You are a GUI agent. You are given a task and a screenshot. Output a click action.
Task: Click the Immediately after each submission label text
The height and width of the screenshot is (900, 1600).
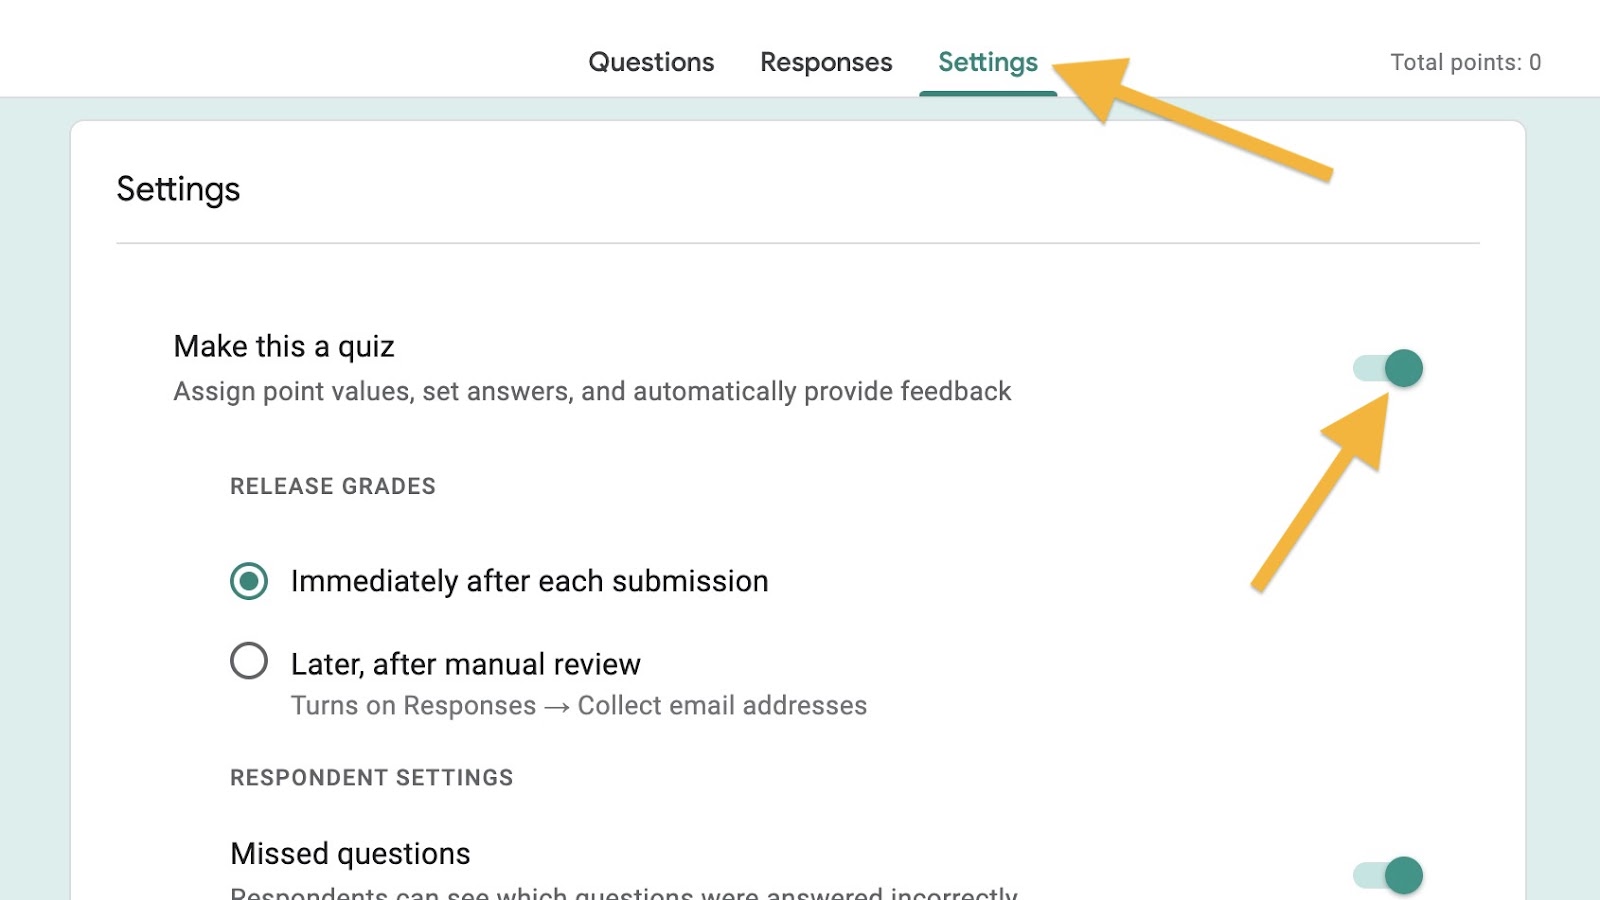529,581
